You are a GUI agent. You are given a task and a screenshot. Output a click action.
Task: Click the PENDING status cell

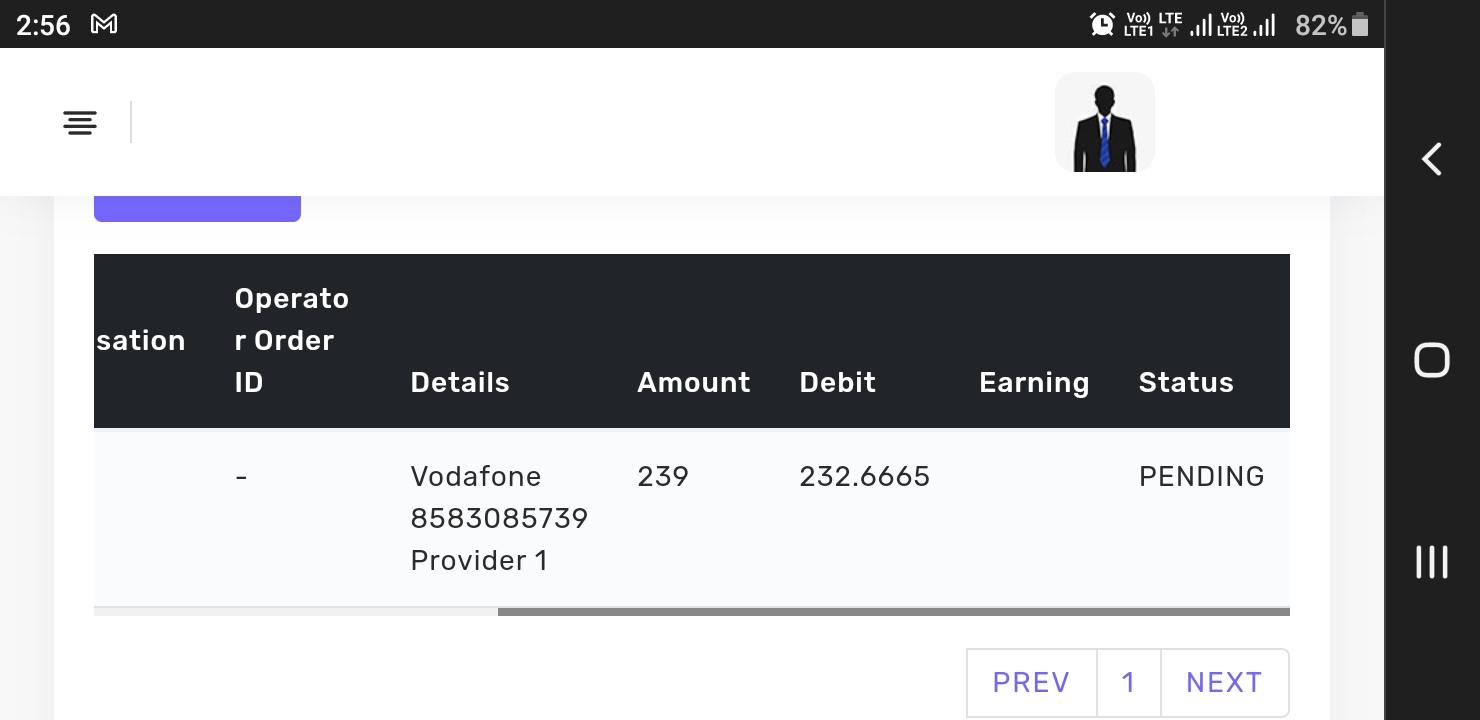(1201, 476)
